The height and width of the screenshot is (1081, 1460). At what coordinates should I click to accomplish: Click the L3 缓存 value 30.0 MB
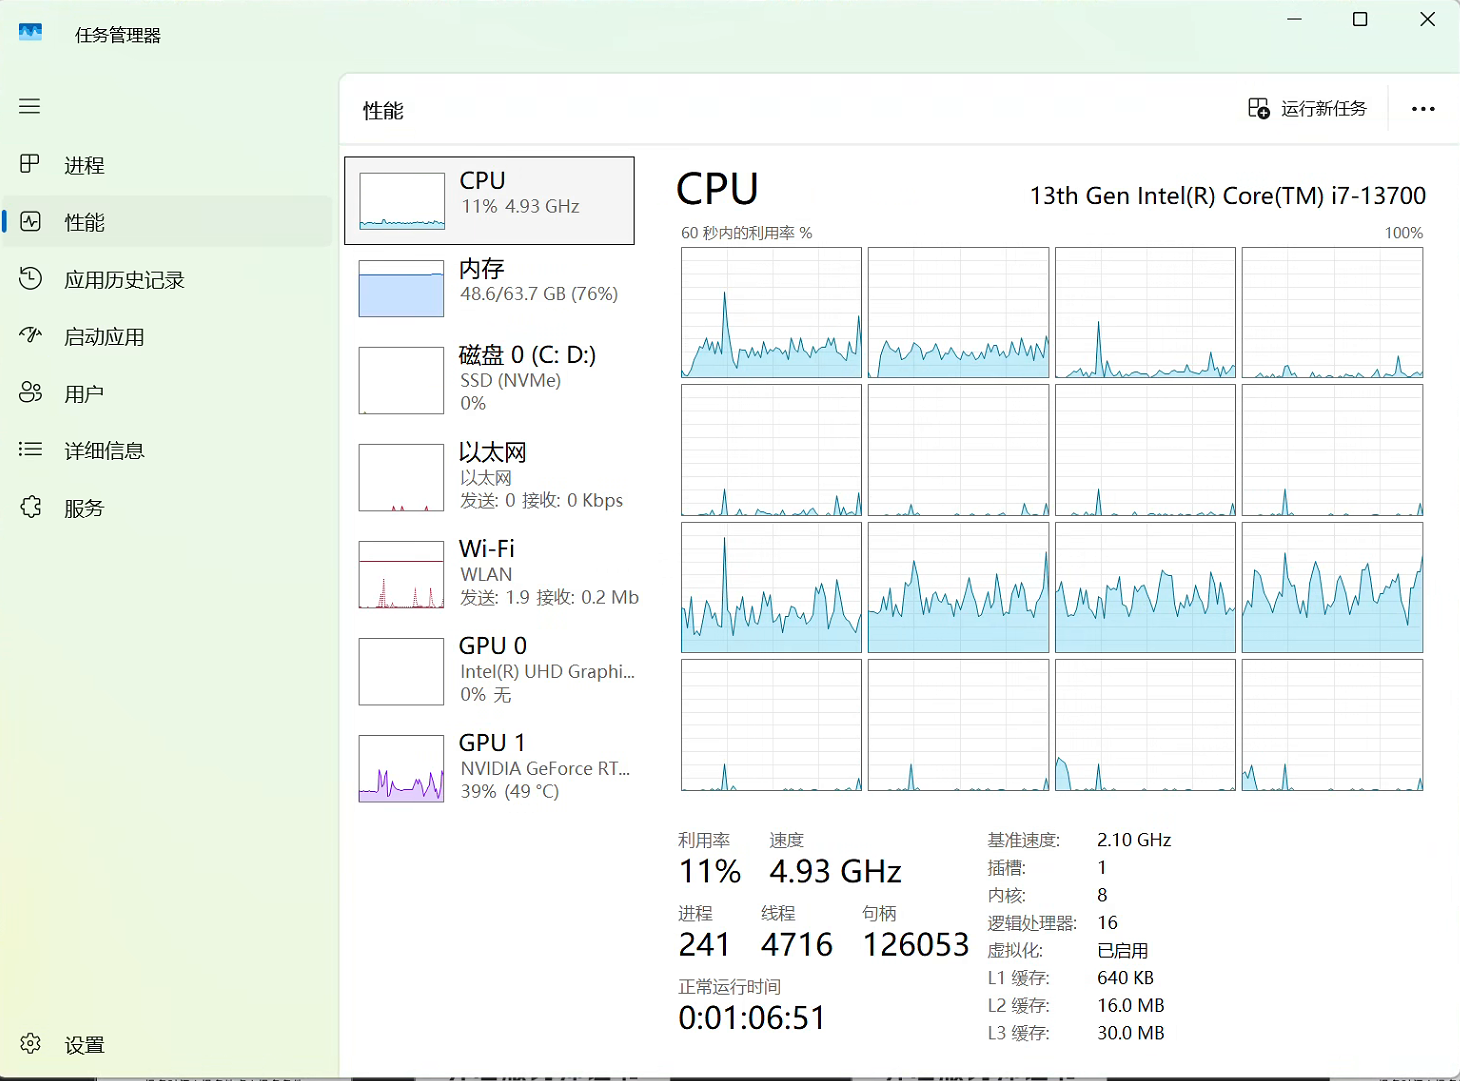tap(1131, 1033)
